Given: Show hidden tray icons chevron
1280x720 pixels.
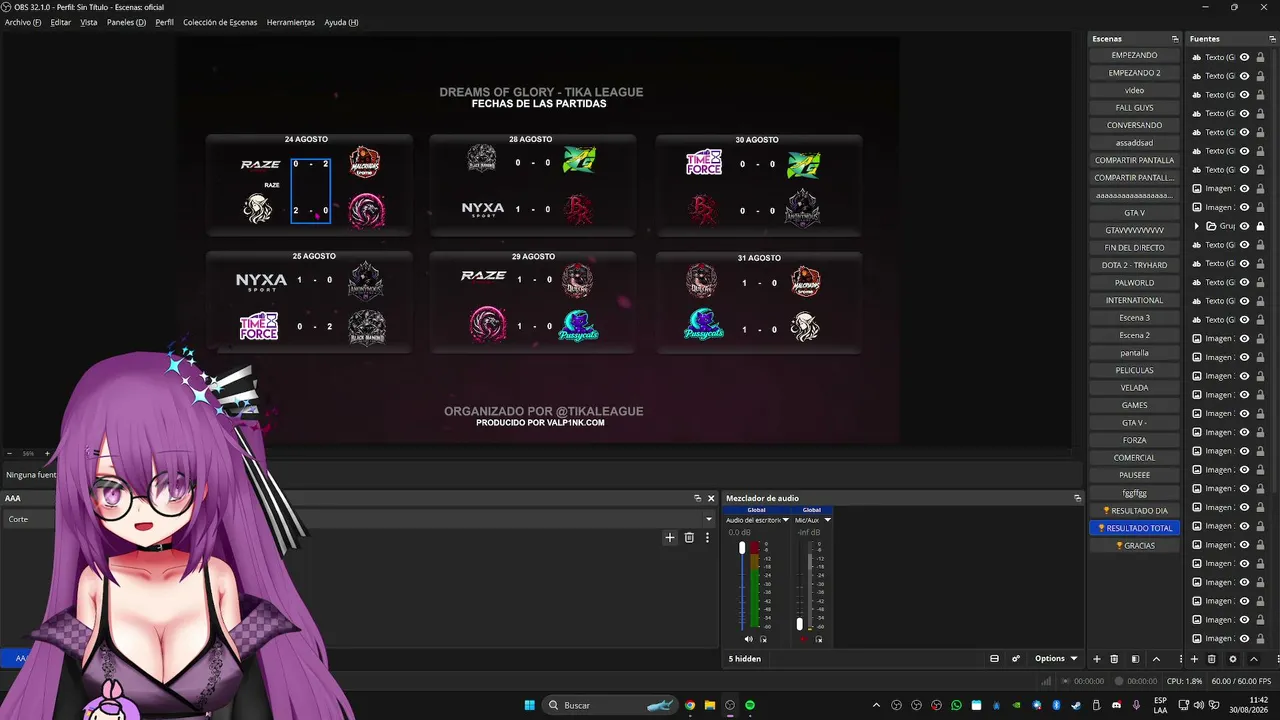Looking at the screenshot, I should pyautogui.click(x=877, y=705).
